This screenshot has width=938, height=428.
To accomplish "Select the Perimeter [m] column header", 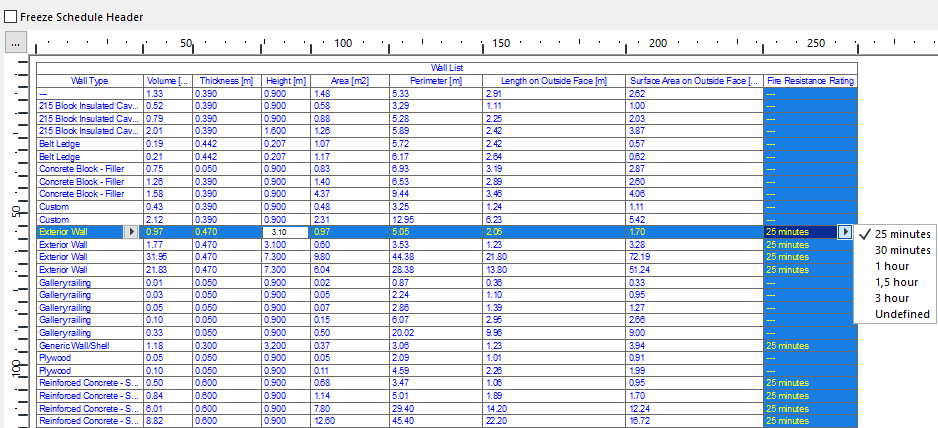I will pyautogui.click(x=436, y=81).
